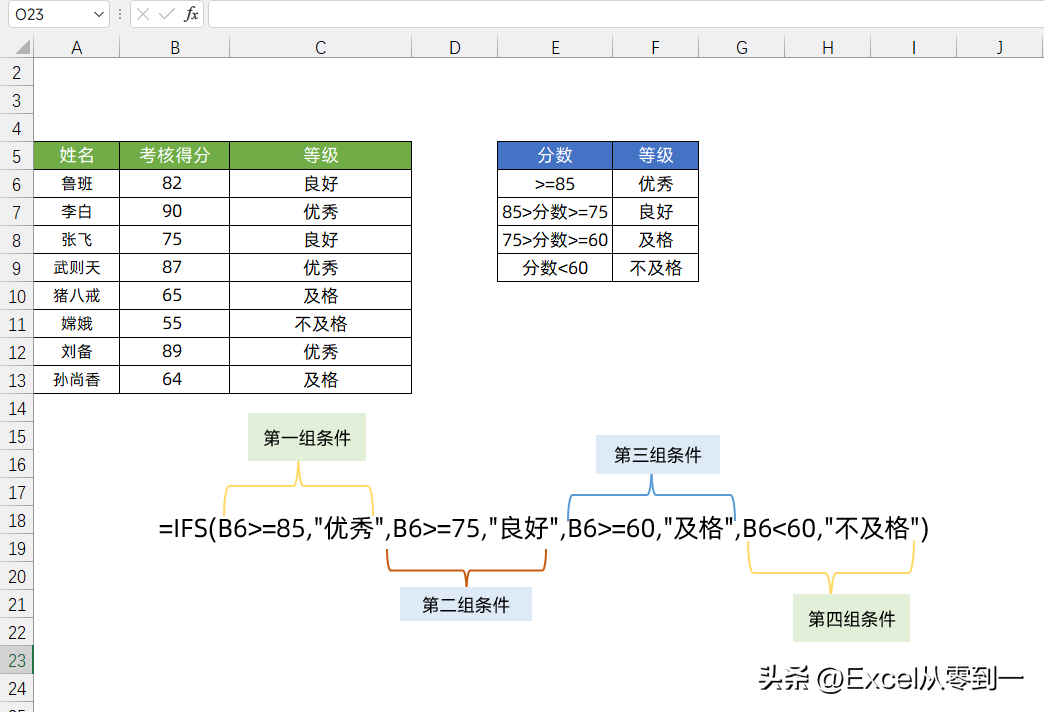
Task: Click the 考核得分 header cell
Action: pos(174,155)
